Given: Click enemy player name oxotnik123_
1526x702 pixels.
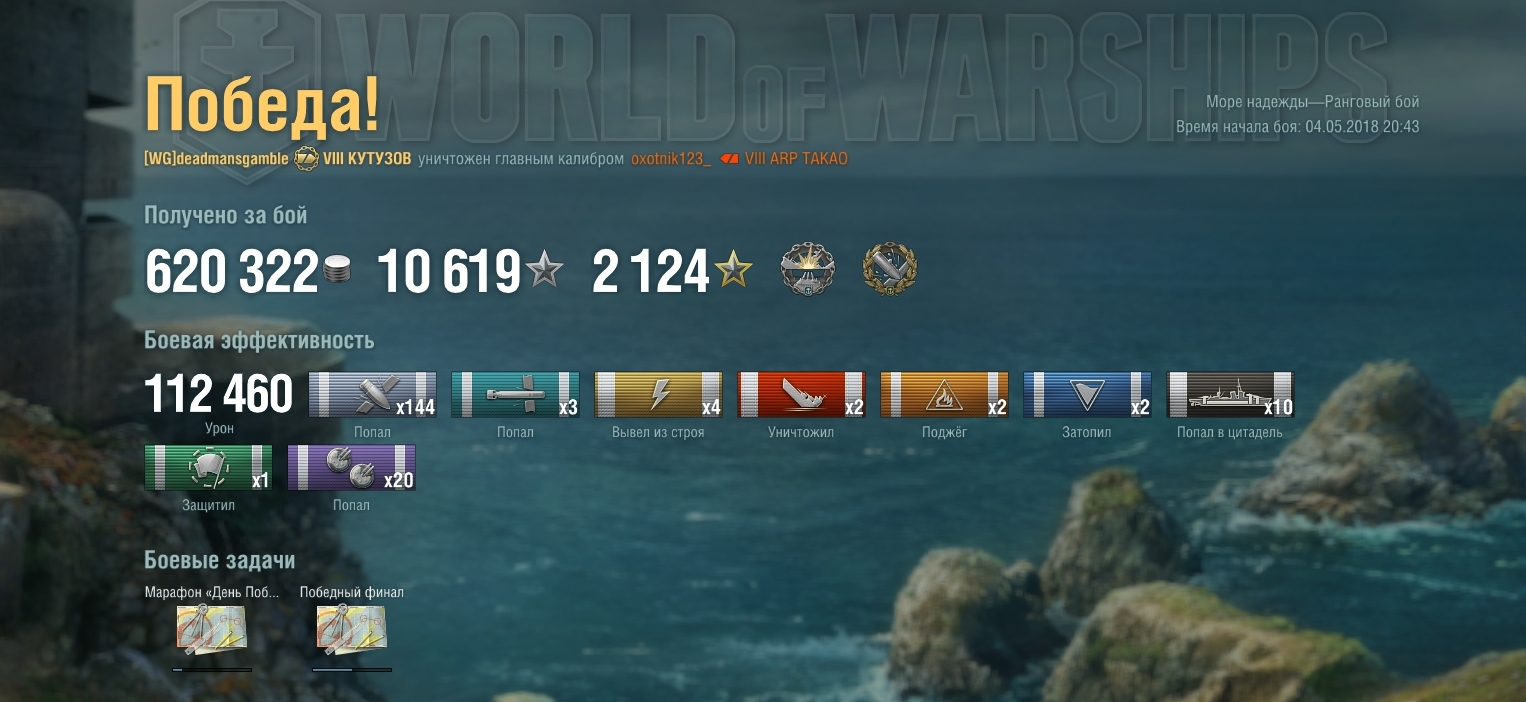Looking at the screenshot, I should (671, 159).
